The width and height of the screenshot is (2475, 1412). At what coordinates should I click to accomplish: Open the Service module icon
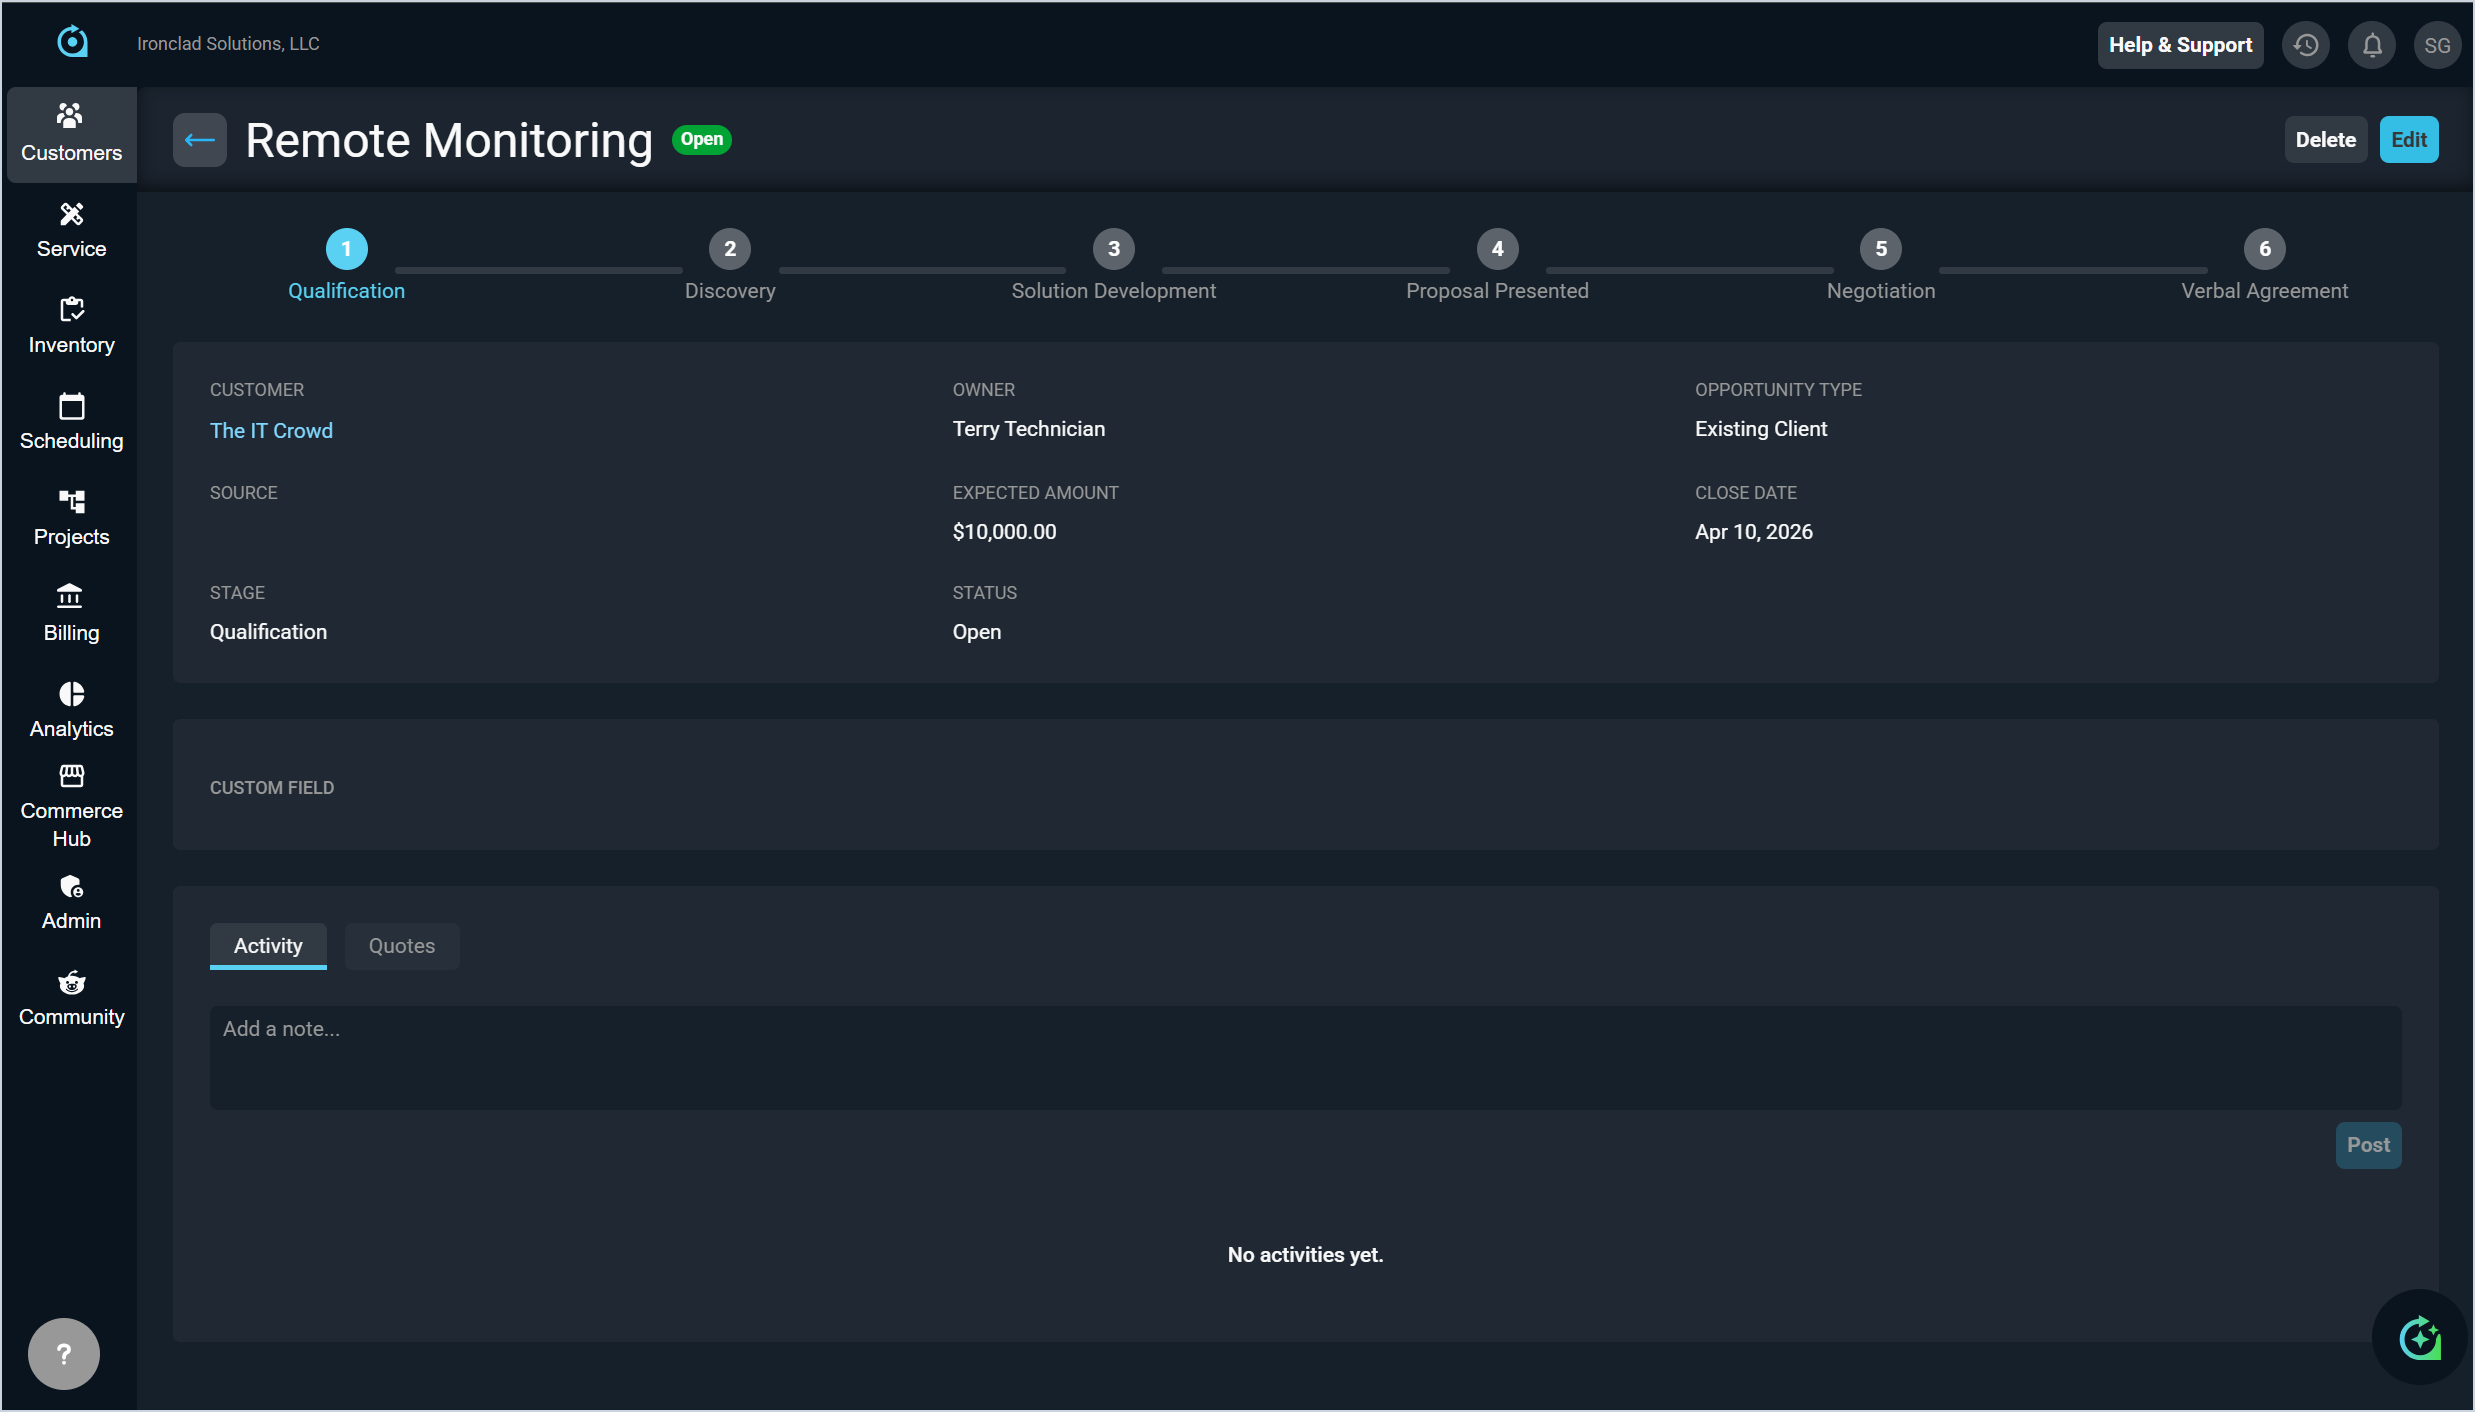tap(71, 230)
